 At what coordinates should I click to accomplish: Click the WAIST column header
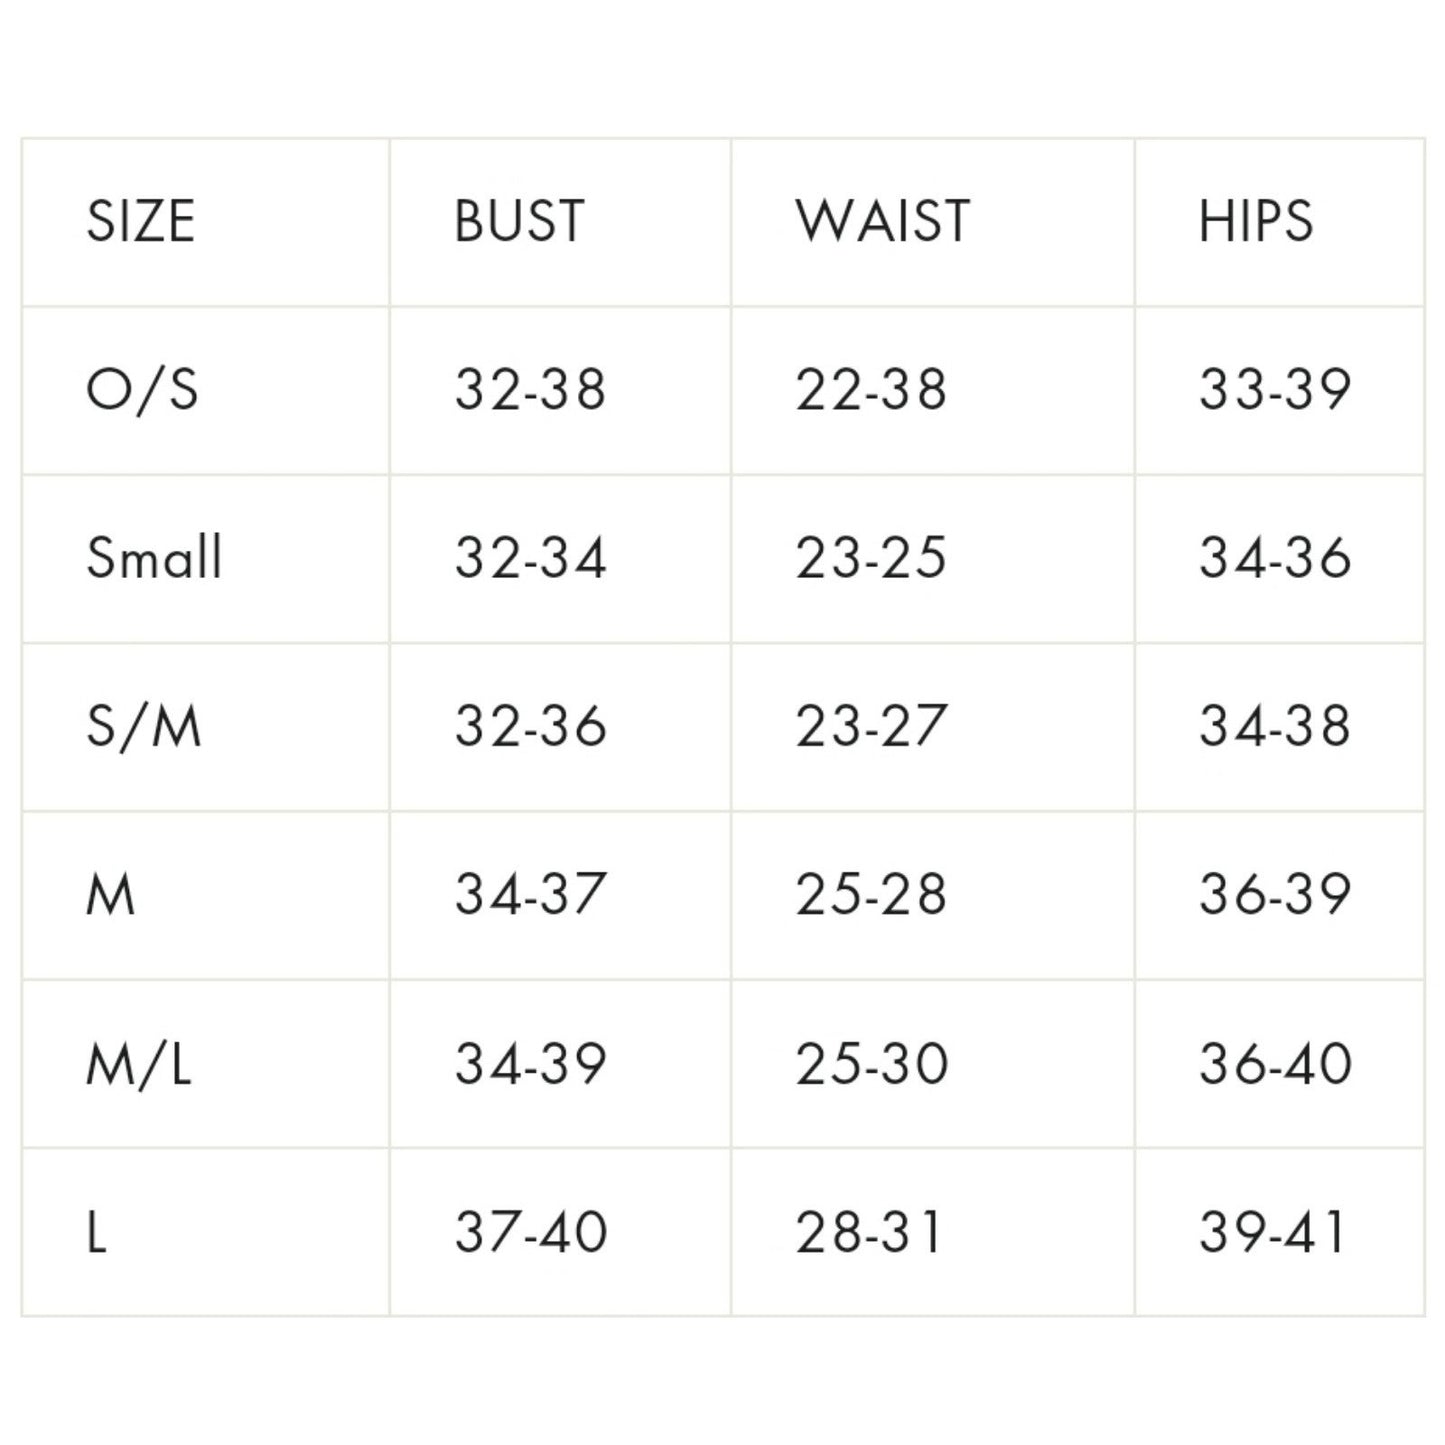[883, 221]
